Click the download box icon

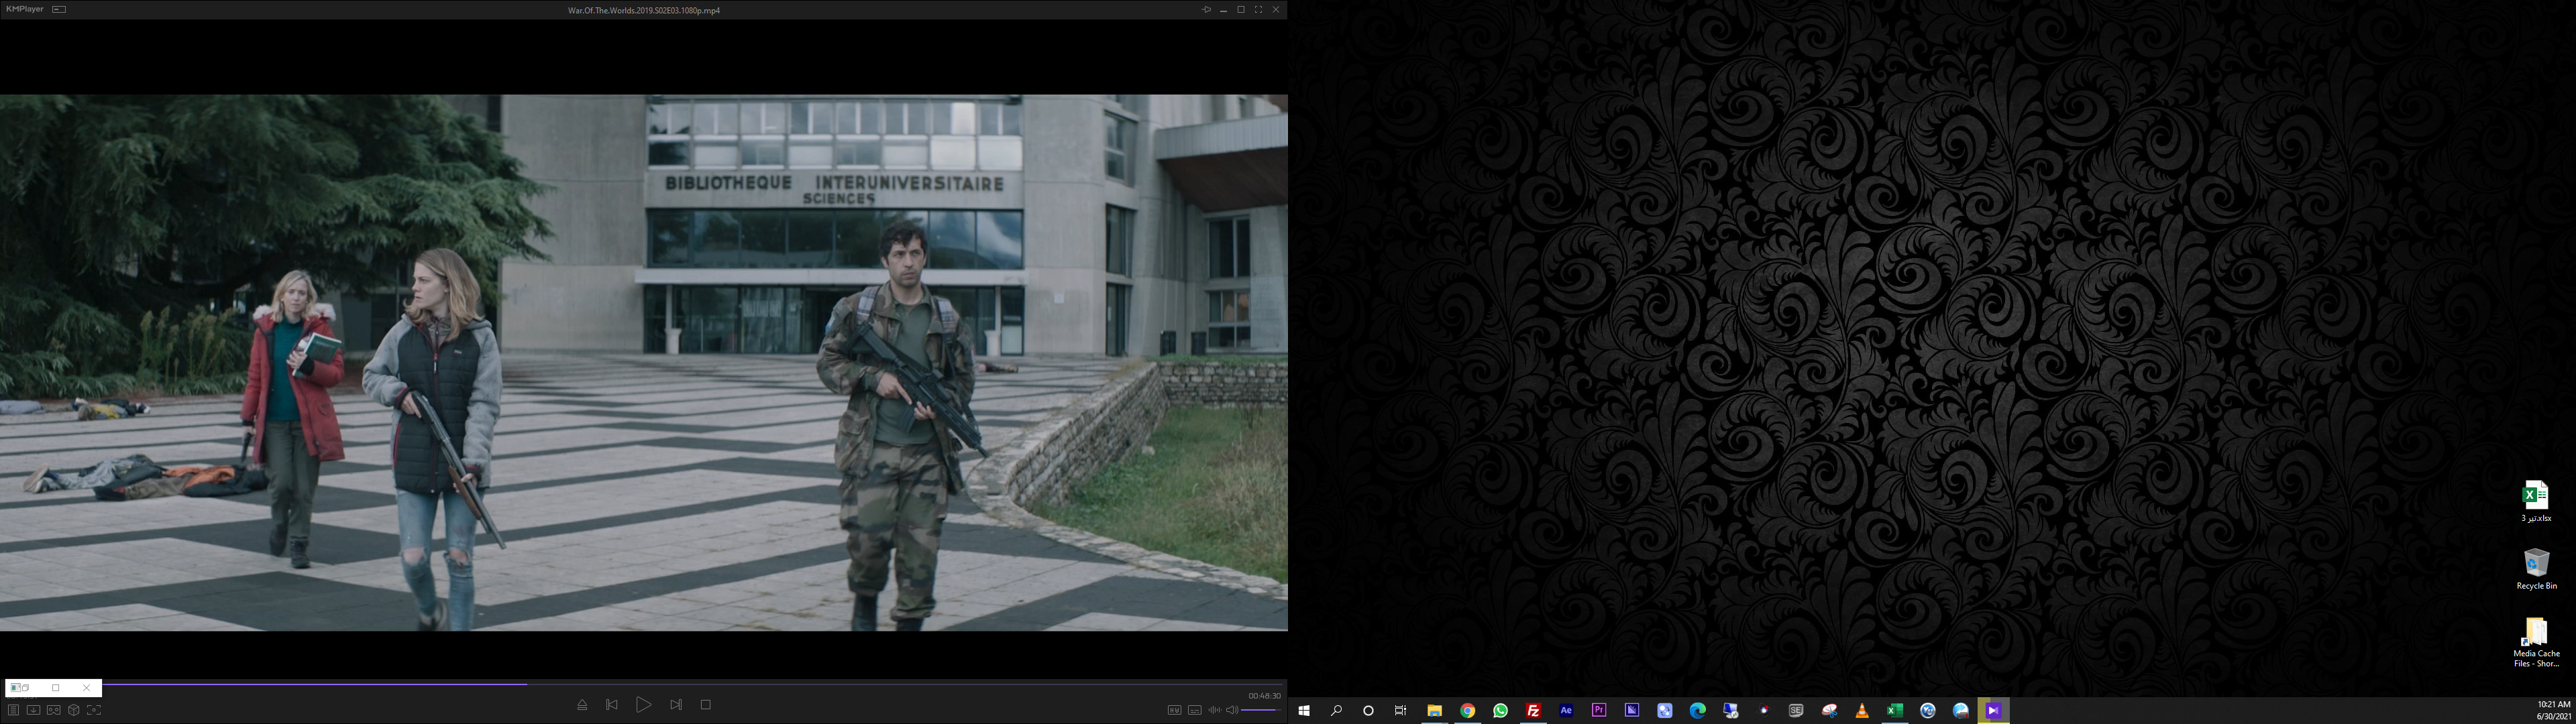pos(33,710)
